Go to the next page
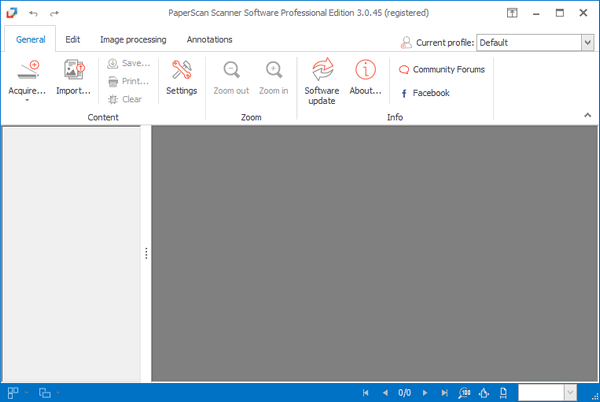600x402 pixels. pyautogui.click(x=425, y=392)
